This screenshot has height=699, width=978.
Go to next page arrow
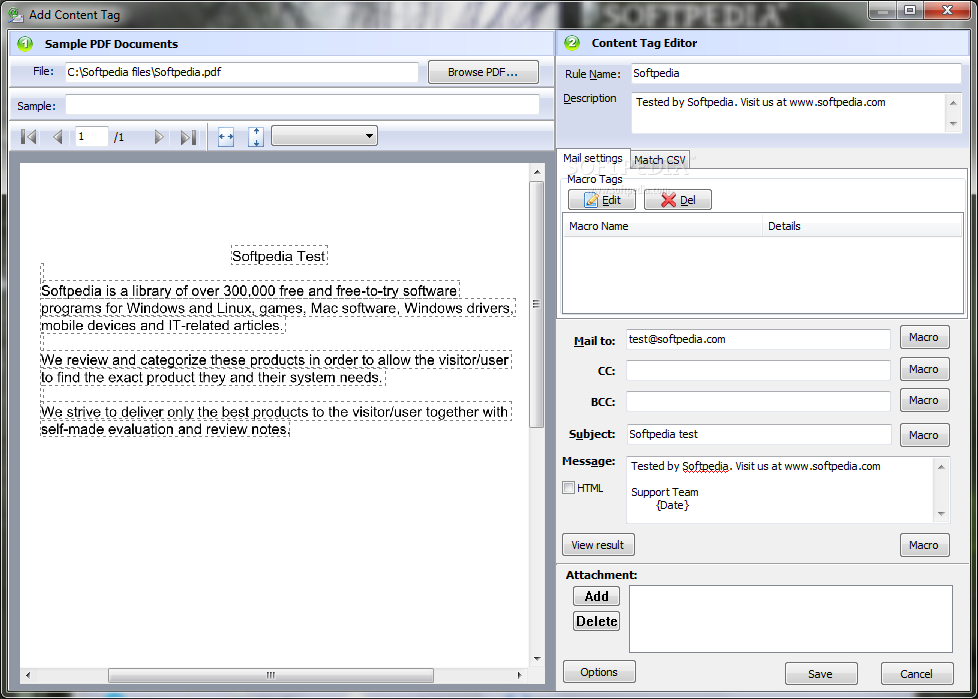coord(158,137)
